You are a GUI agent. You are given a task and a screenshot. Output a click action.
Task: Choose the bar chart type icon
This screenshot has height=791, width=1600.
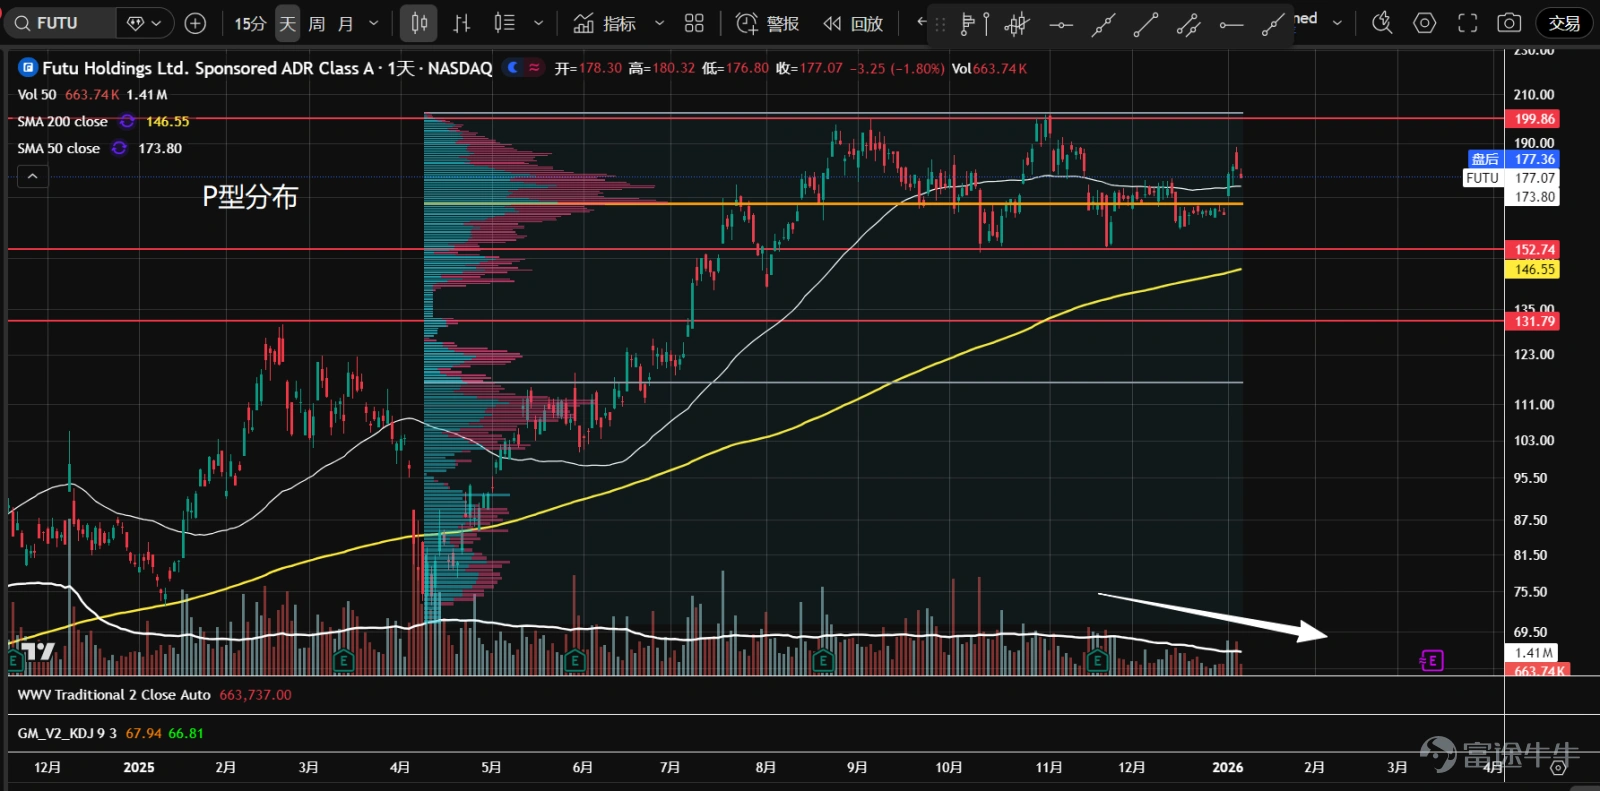pos(461,23)
